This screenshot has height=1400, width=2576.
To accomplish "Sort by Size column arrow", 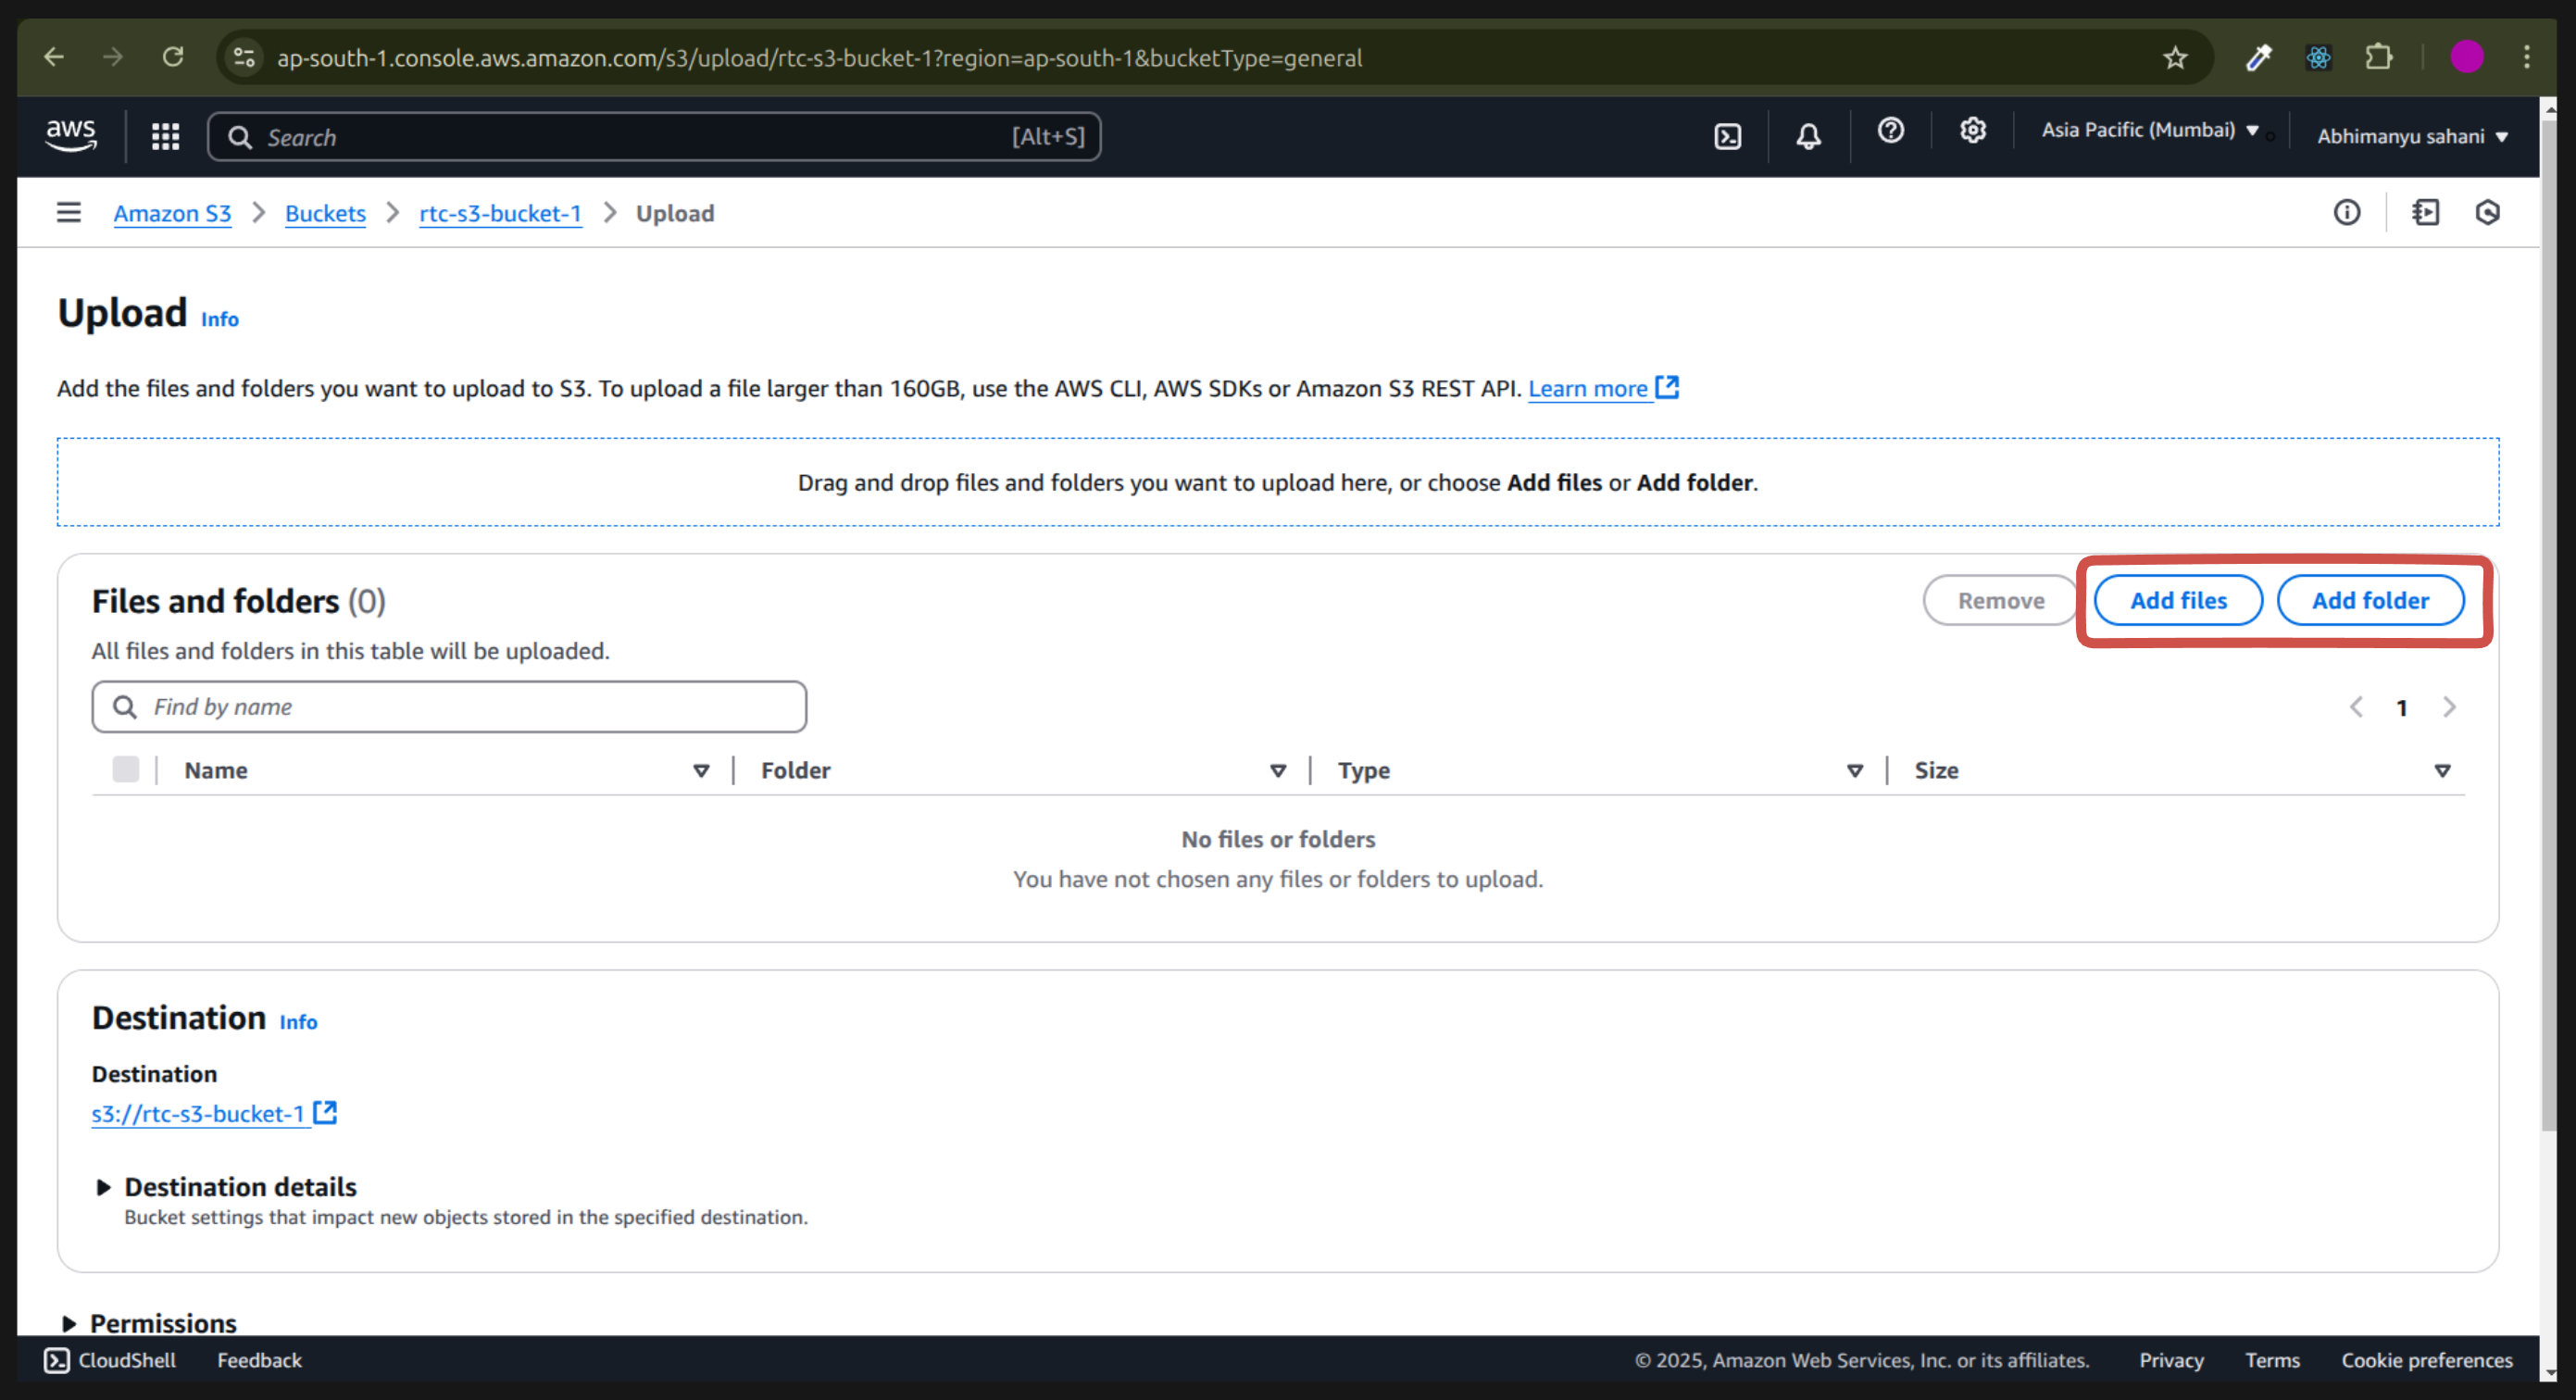I will (x=2442, y=770).
